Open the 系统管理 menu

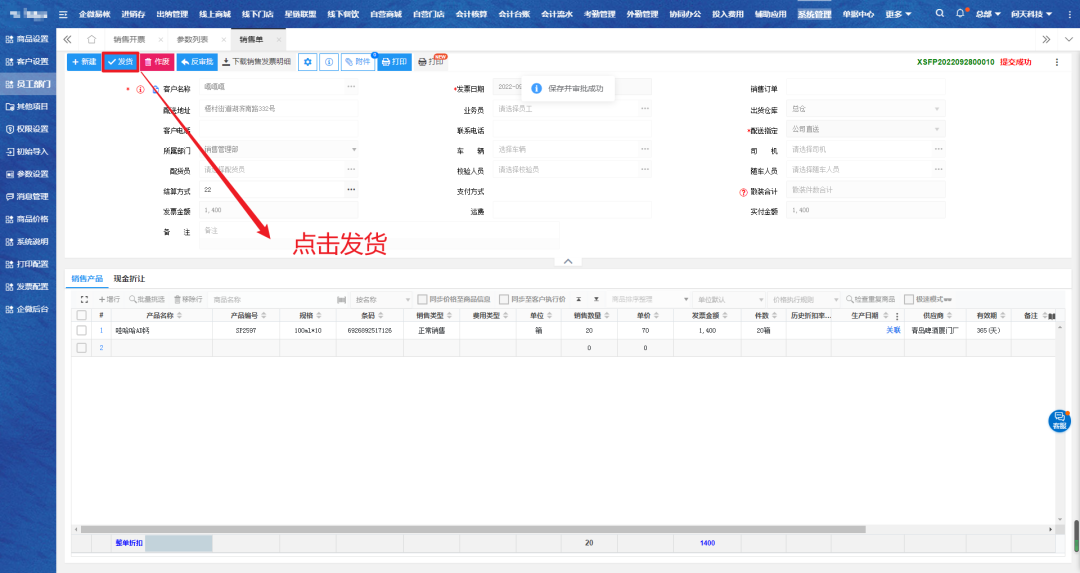click(814, 14)
